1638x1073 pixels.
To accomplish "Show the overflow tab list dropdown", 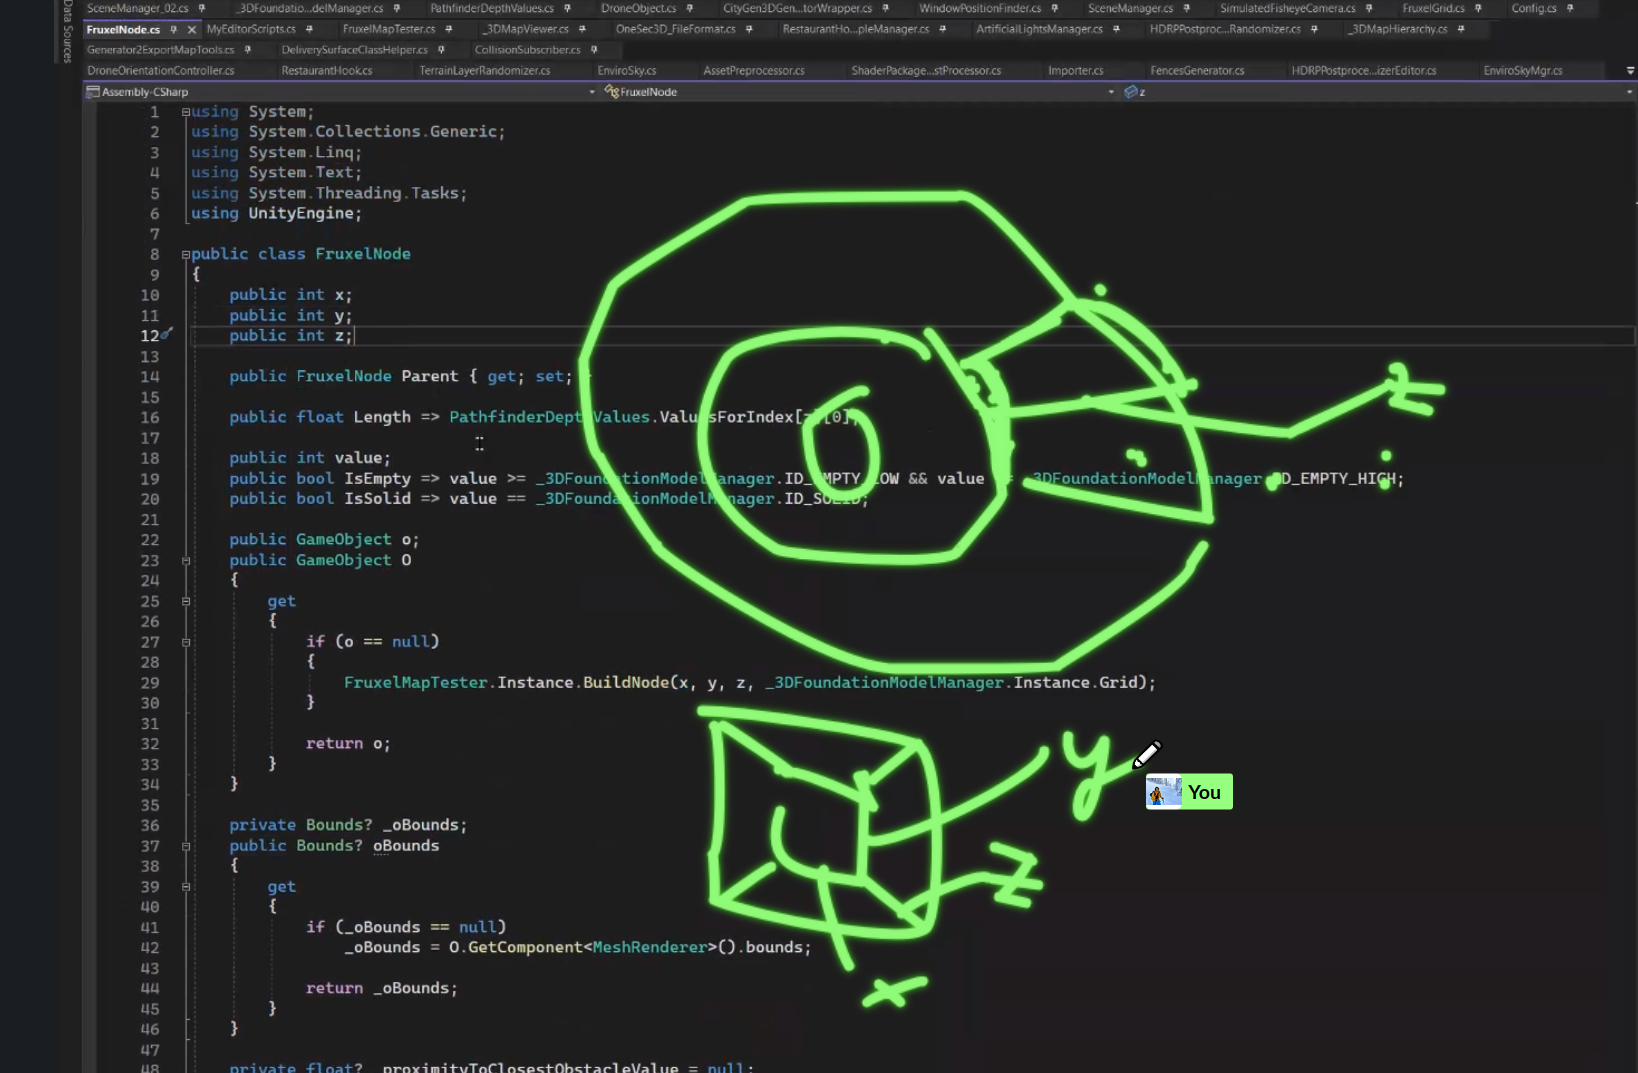I will [x=1630, y=71].
